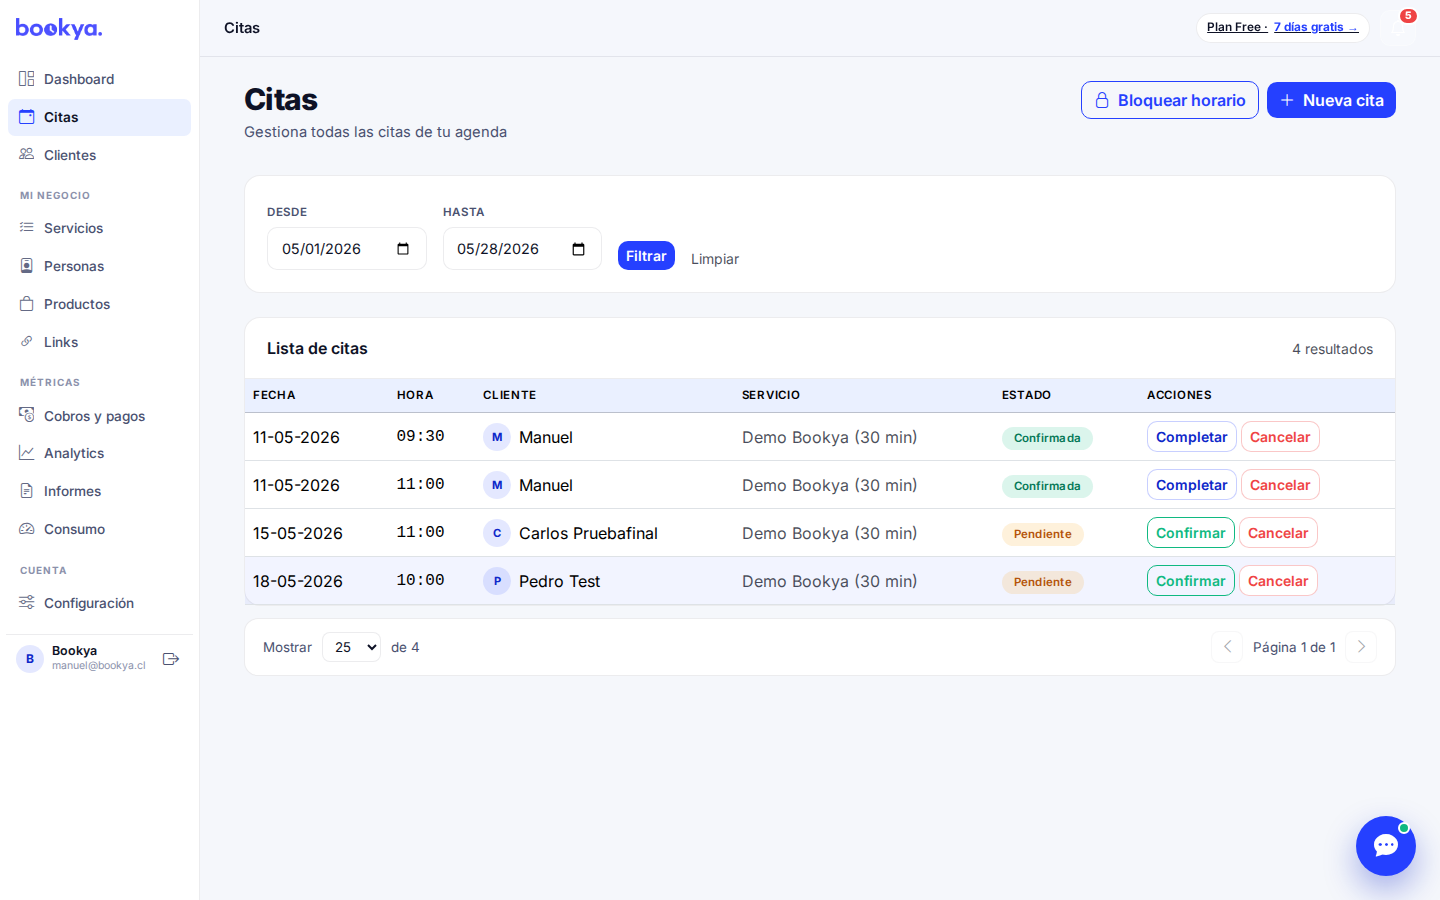Click the Nueva cita button
Viewport: 1440px width, 900px height.
[1331, 100]
